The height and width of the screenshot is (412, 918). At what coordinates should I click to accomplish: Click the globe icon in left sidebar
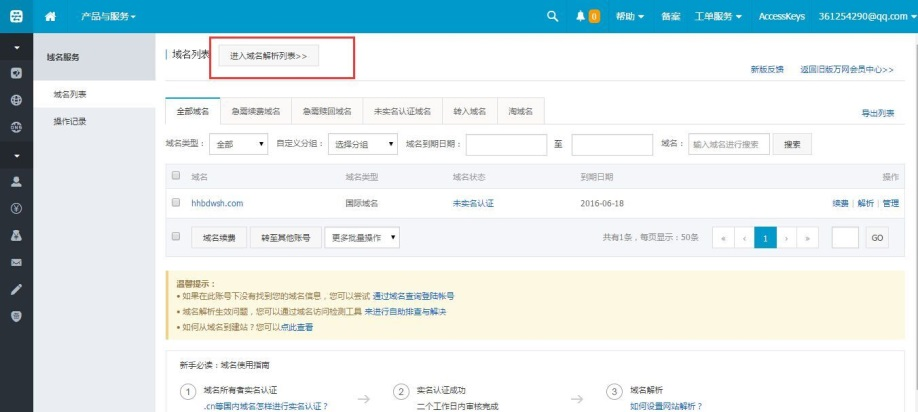click(16, 100)
